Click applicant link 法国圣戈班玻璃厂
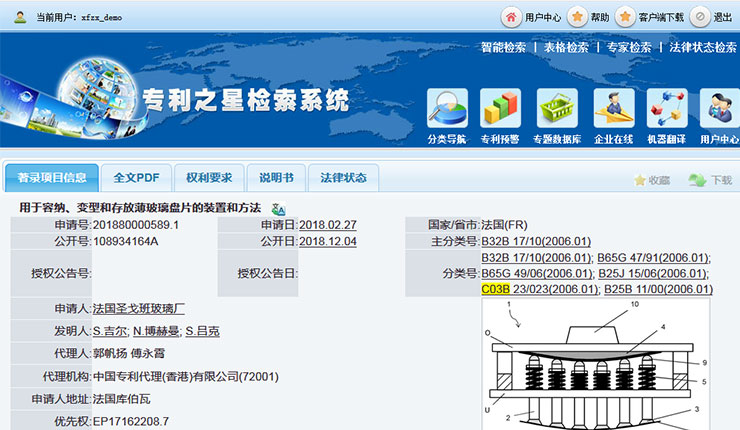Screen dimensions: 740x430 (138, 309)
